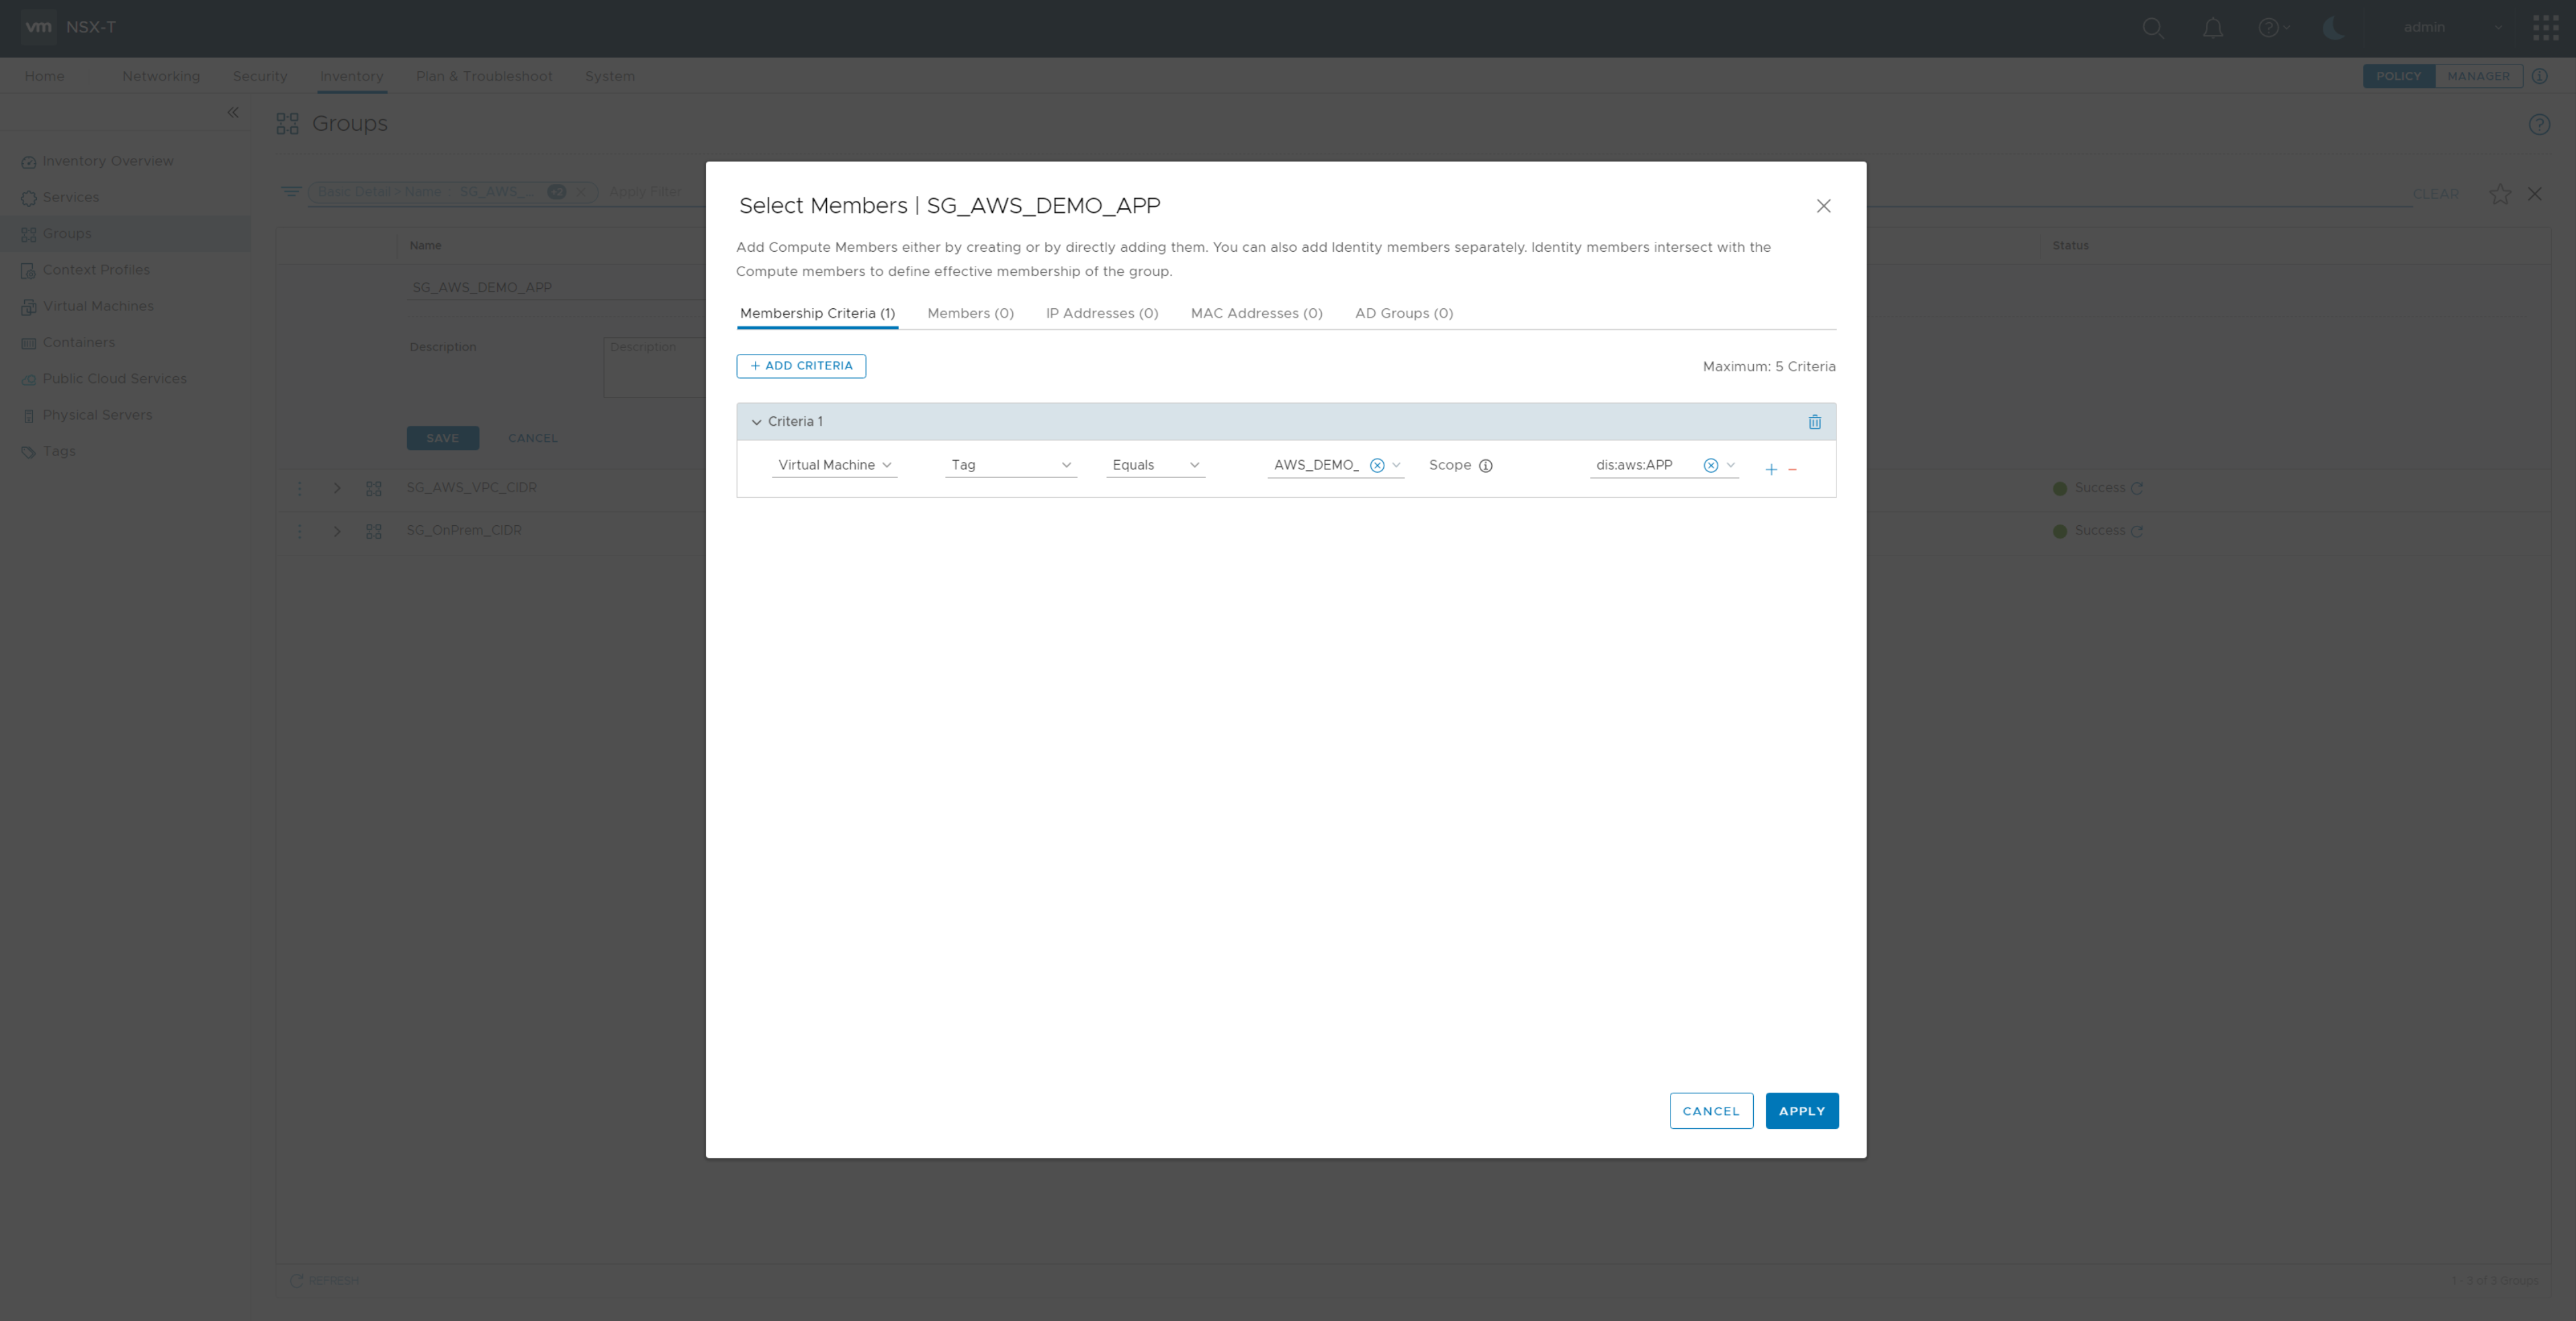
Task: Toggle dark mode moon icon
Action: click(x=2333, y=28)
